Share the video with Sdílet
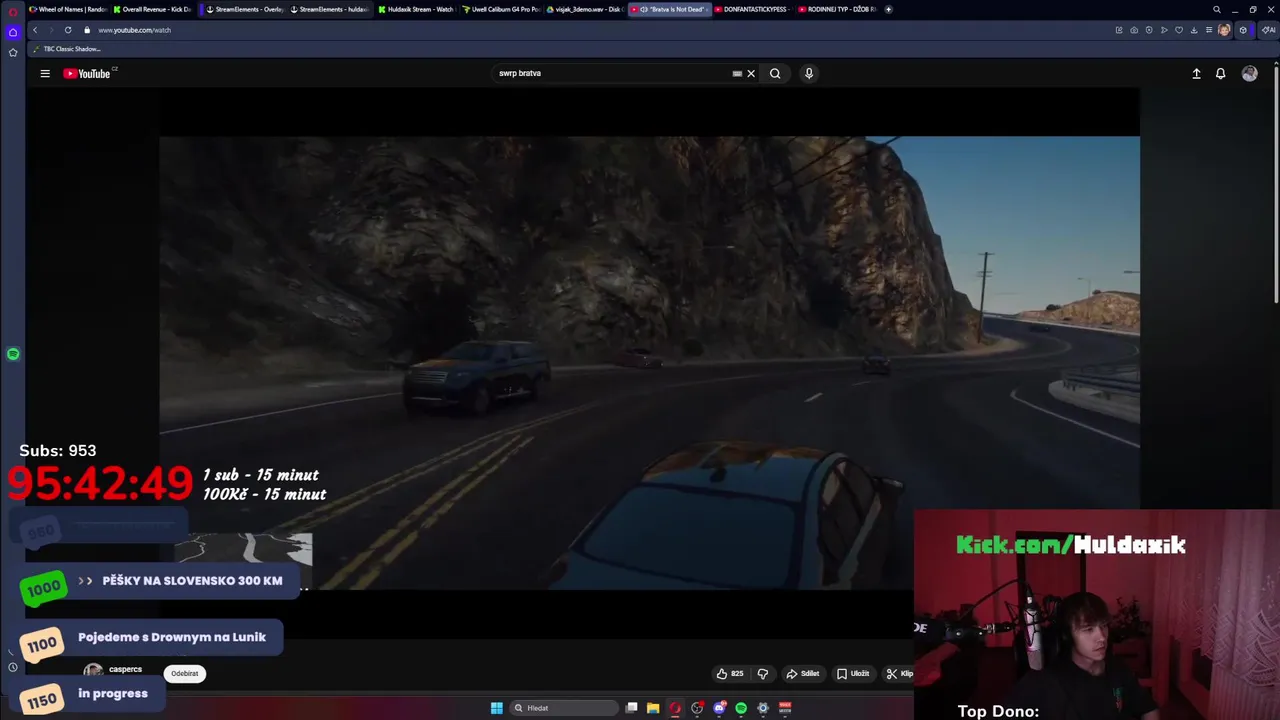Image resolution: width=1280 pixels, height=720 pixels. [x=803, y=674]
